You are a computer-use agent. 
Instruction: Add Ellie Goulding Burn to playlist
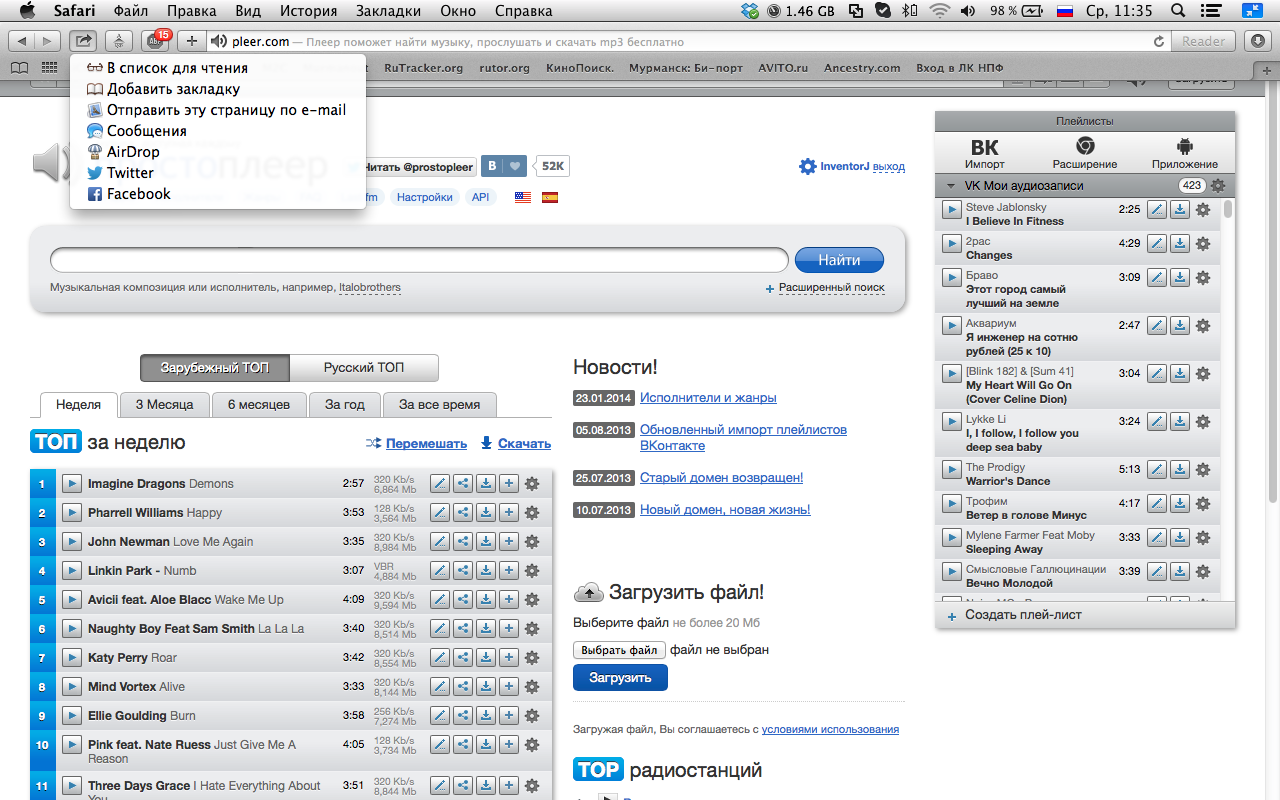coord(509,716)
